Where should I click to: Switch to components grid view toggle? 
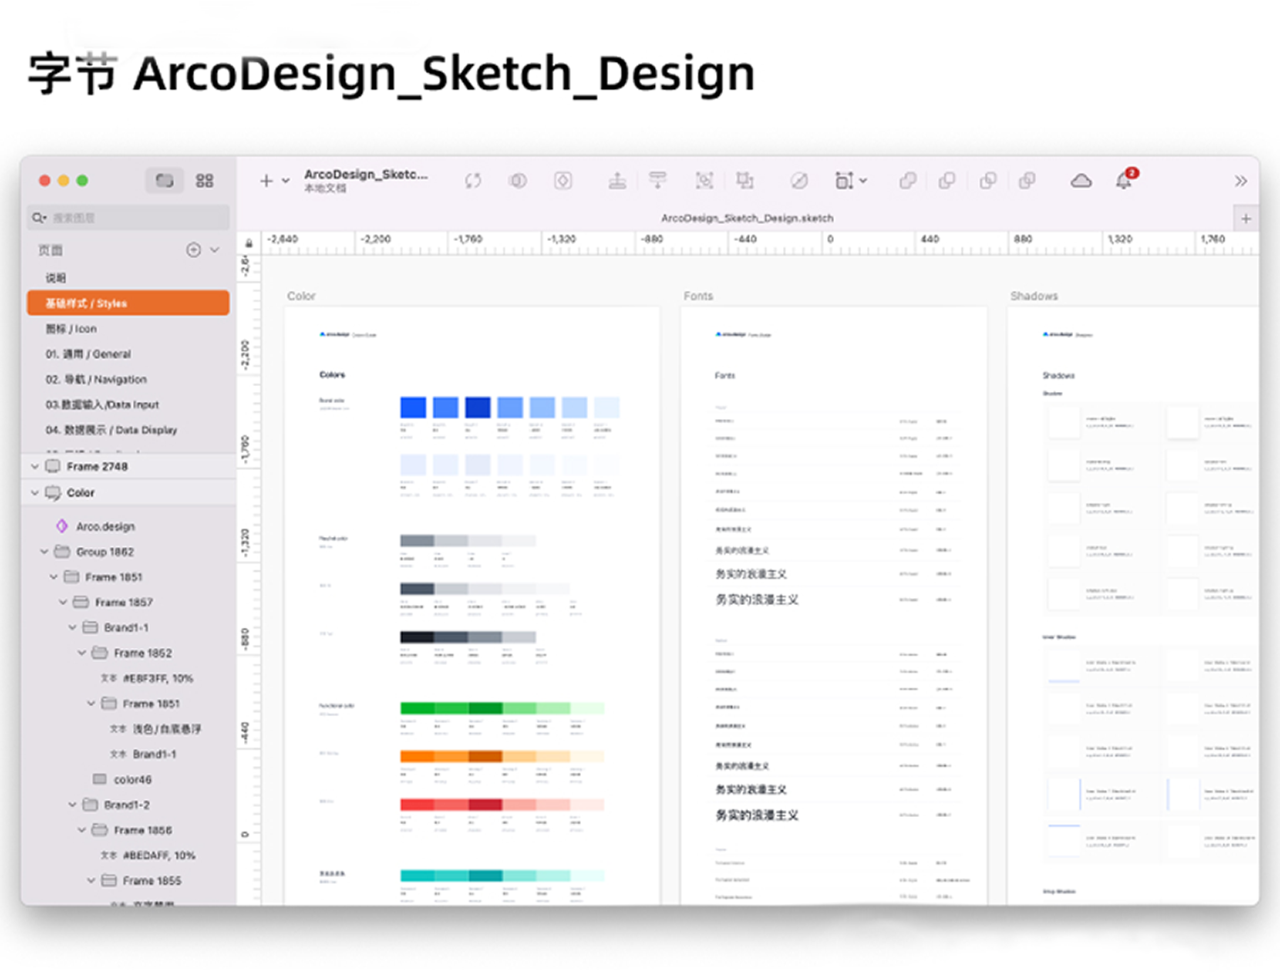[x=205, y=180]
